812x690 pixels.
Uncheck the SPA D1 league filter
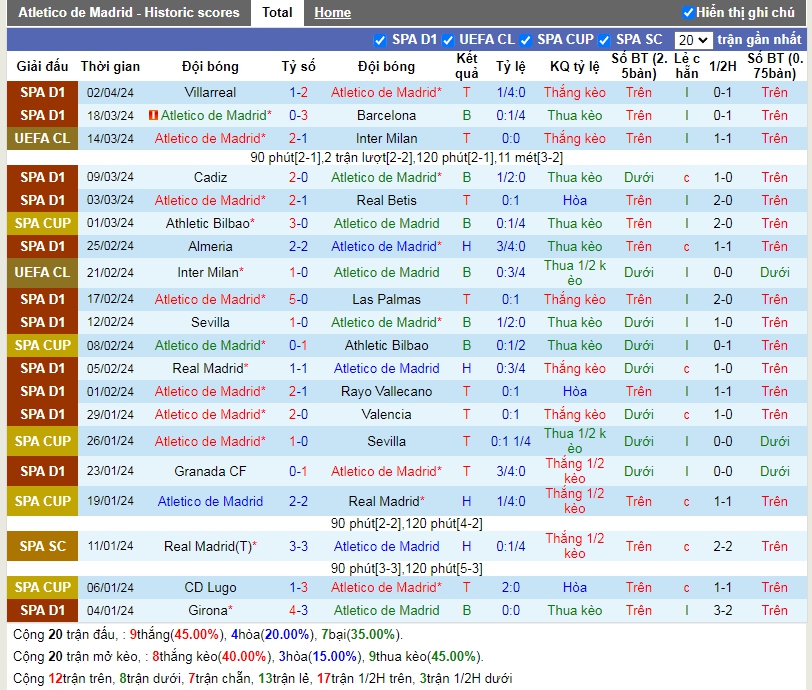click(380, 40)
